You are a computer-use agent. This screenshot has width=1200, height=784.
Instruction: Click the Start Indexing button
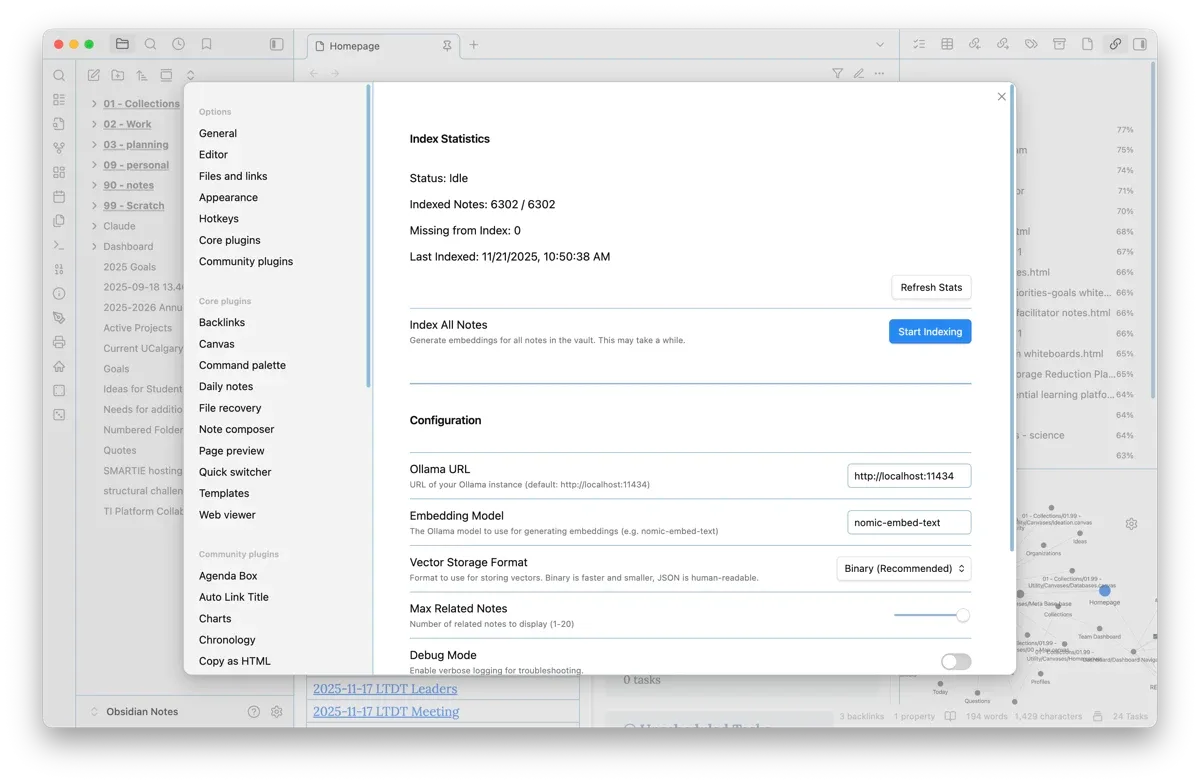[x=930, y=332]
